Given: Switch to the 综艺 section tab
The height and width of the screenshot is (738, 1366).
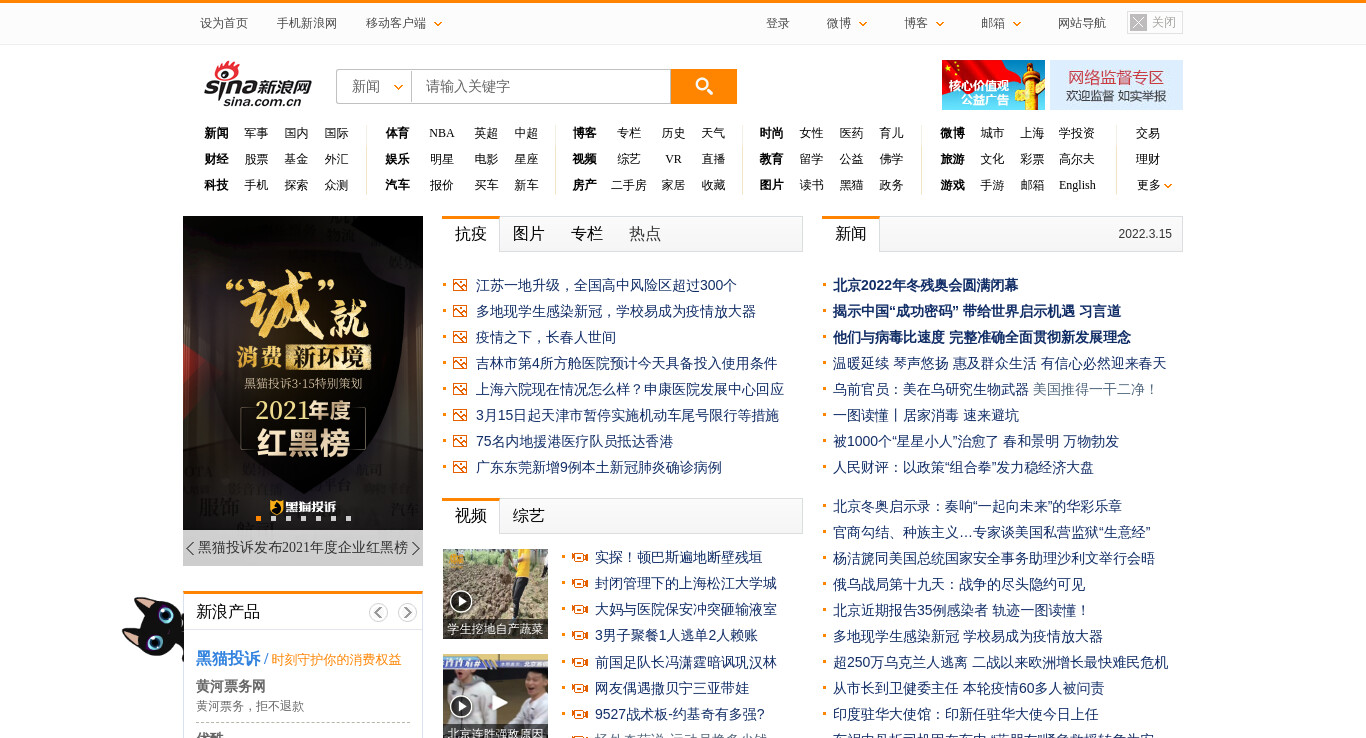Looking at the screenshot, I should 529,516.
